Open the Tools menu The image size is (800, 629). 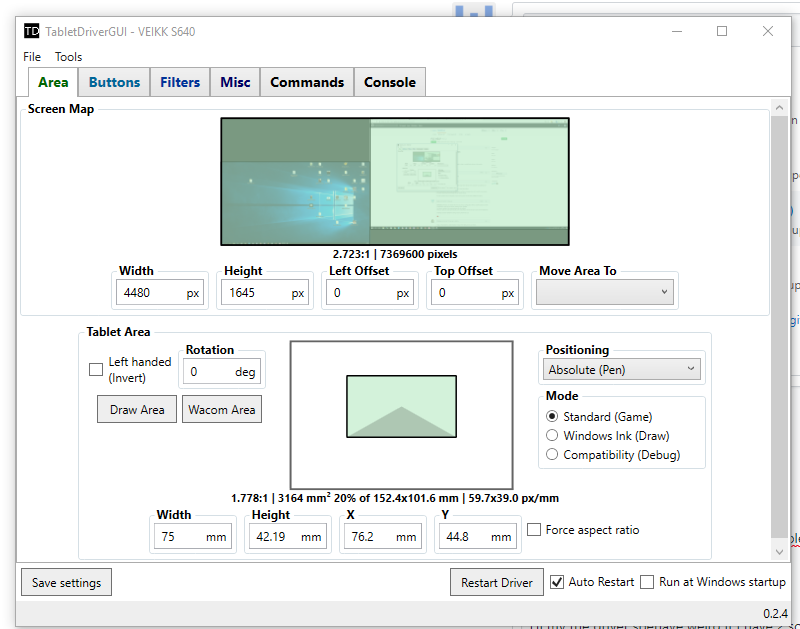(68, 57)
